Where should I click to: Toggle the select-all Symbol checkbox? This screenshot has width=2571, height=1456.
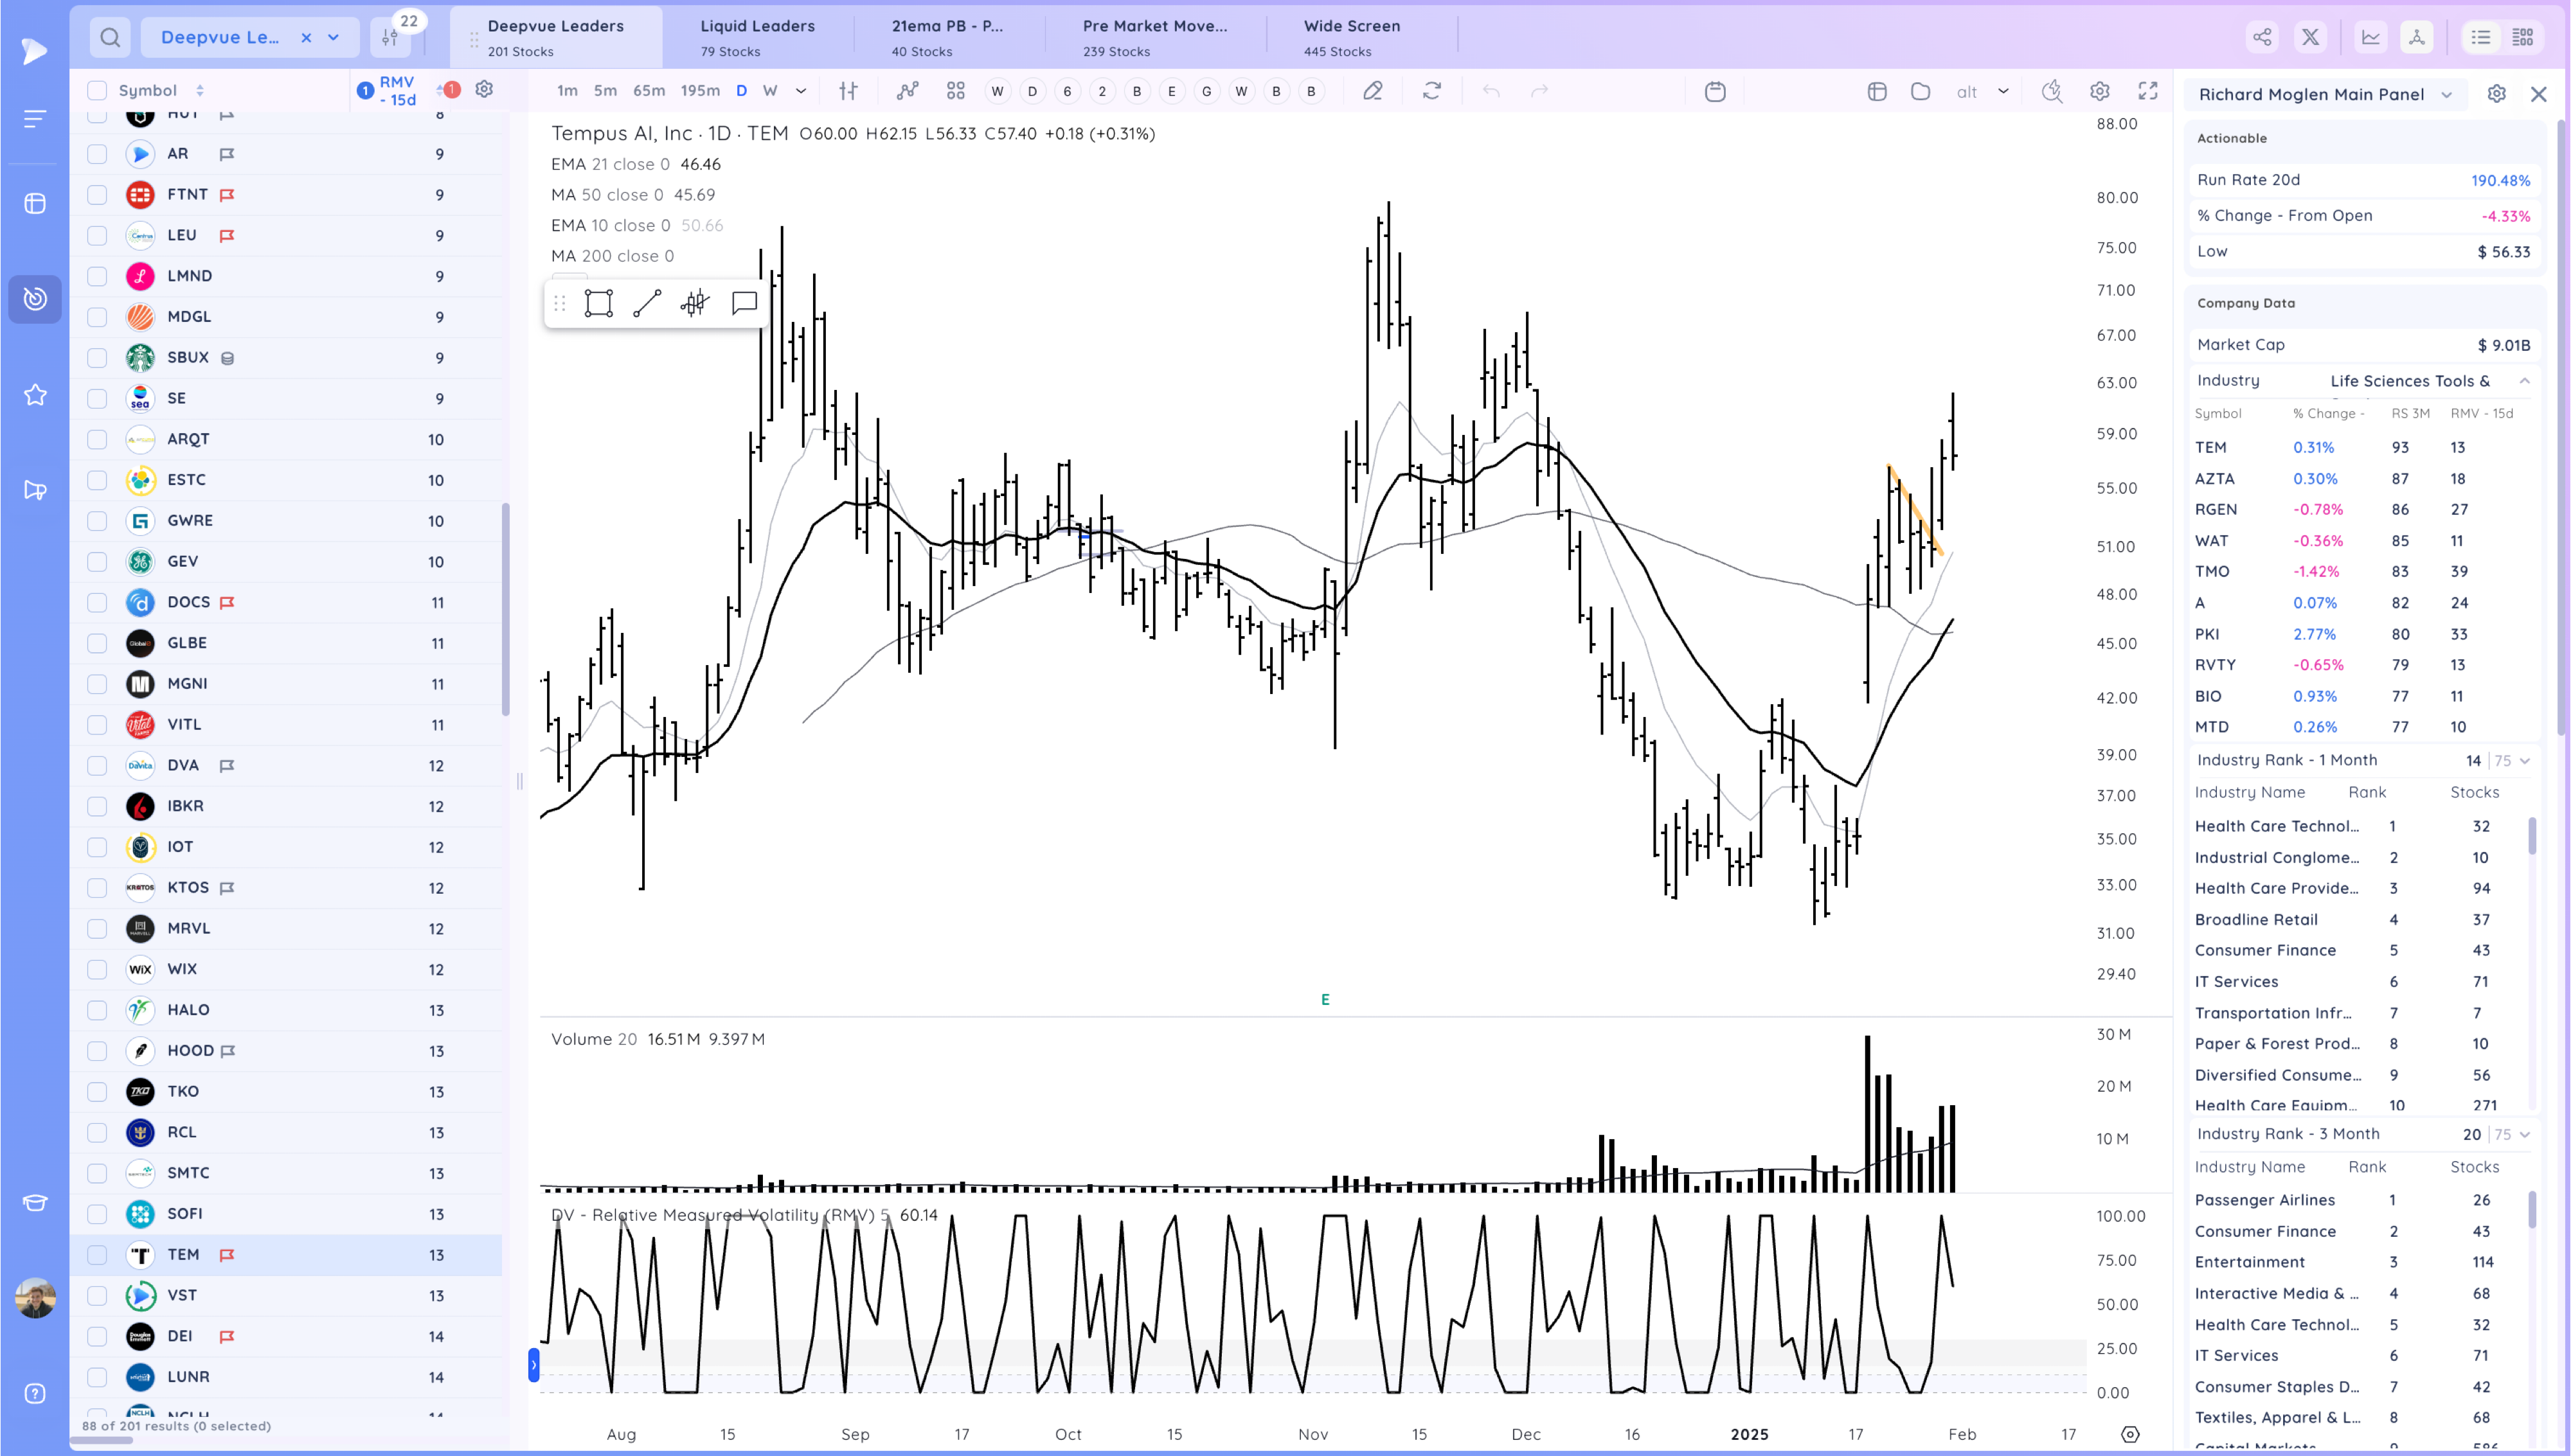97,90
